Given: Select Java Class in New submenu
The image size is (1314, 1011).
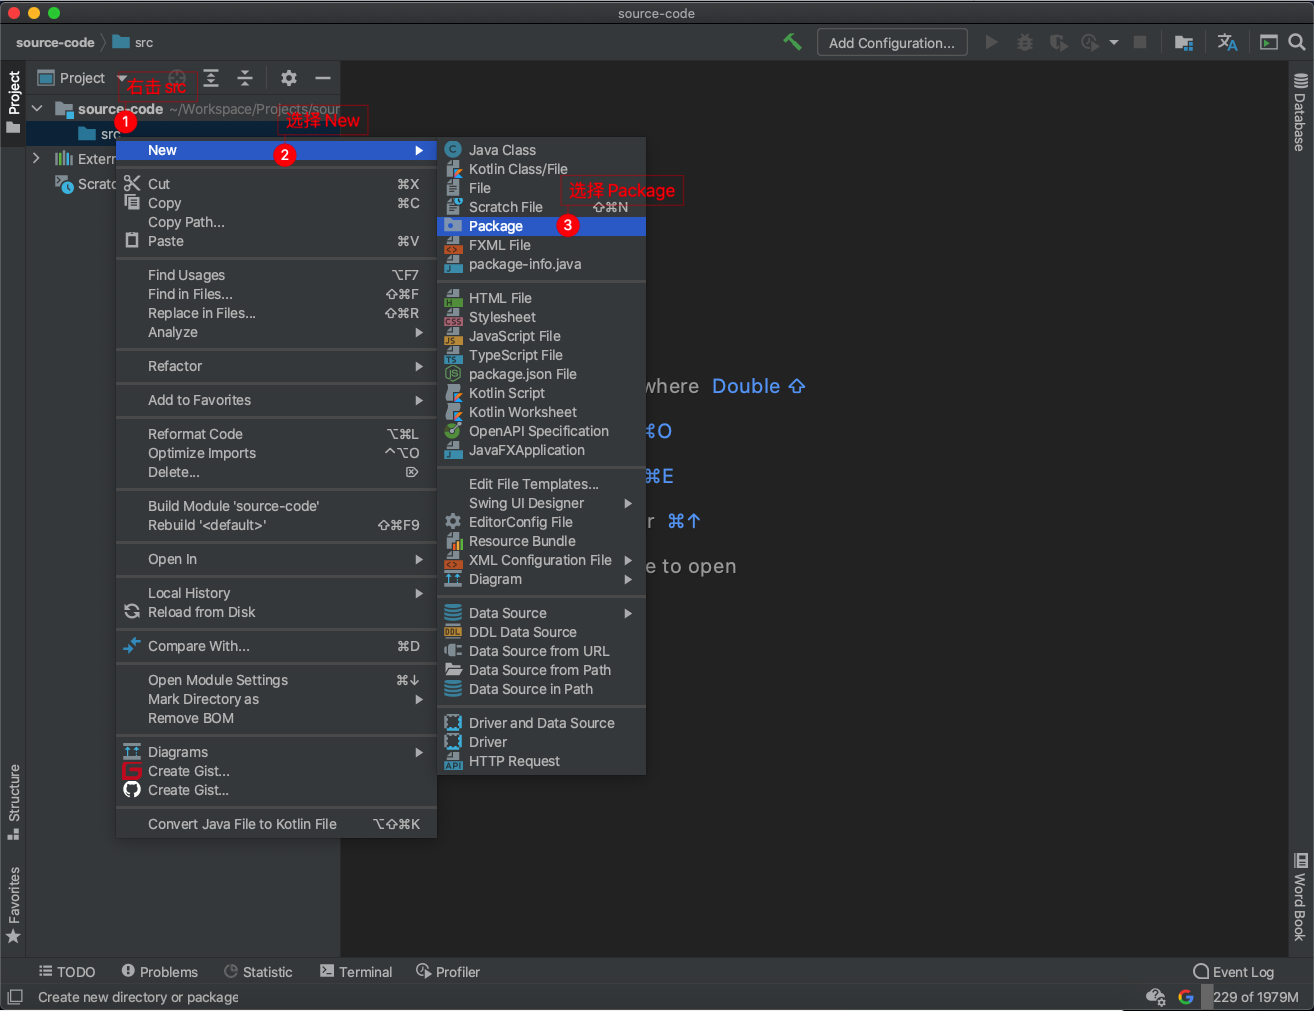Looking at the screenshot, I should [x=542, y=150].
